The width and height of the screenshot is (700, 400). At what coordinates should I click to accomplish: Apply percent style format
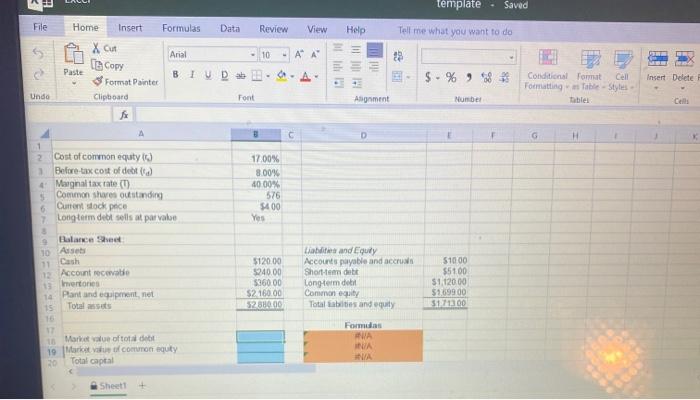point(451,78)
